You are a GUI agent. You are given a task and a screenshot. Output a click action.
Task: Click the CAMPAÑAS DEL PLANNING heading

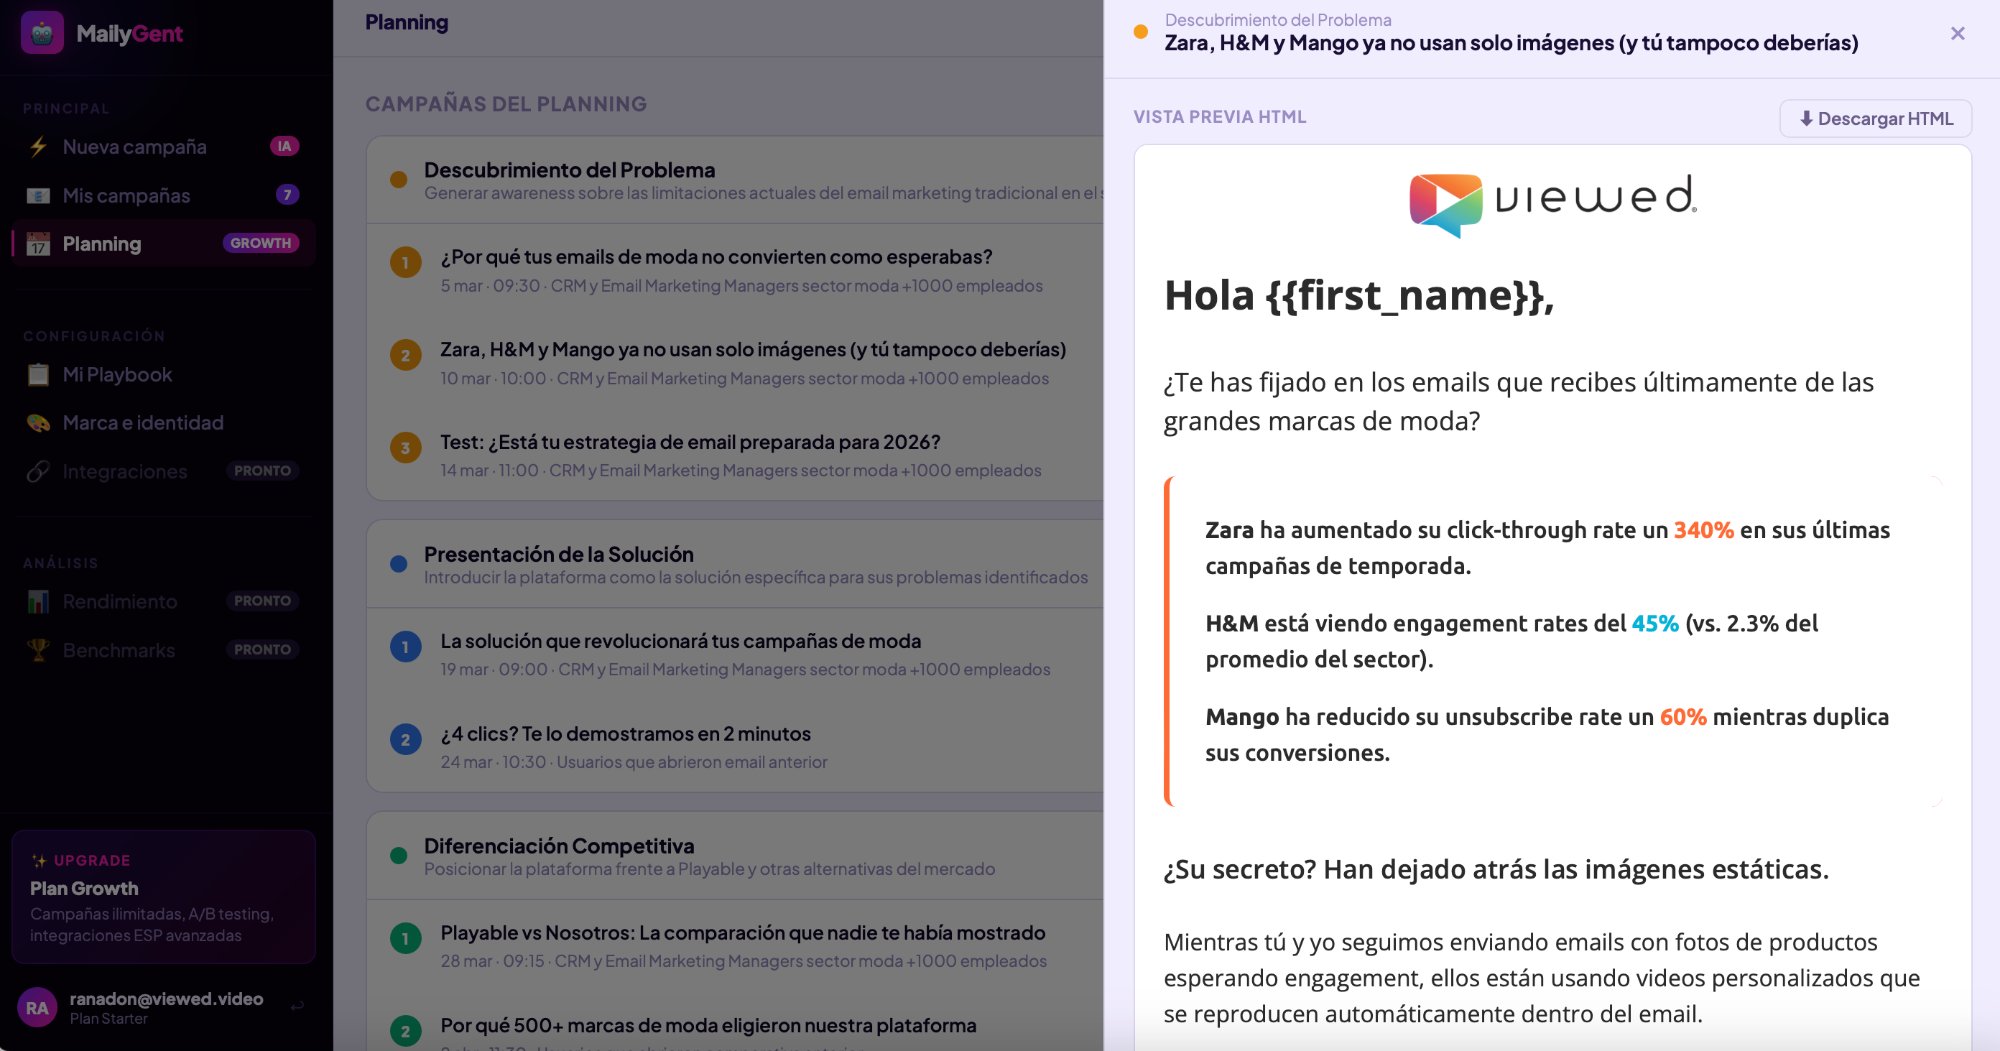(x=506, y=104)
